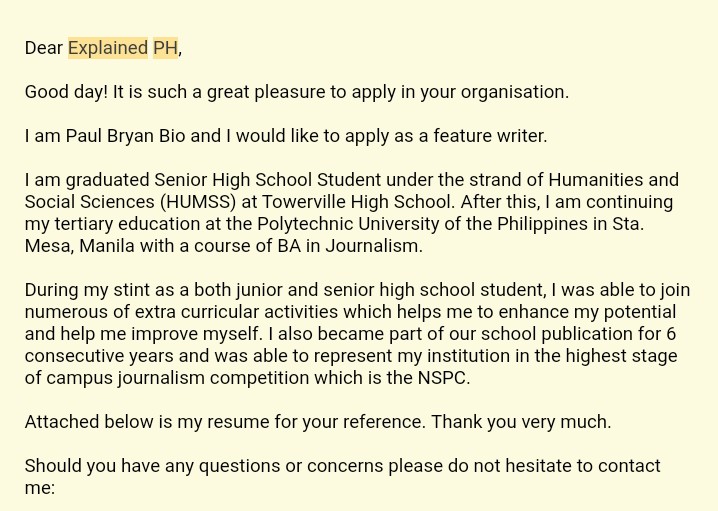
Task: Click the words "Polytechnic University"
Action: pyautogui.click(x=351, y=224)
